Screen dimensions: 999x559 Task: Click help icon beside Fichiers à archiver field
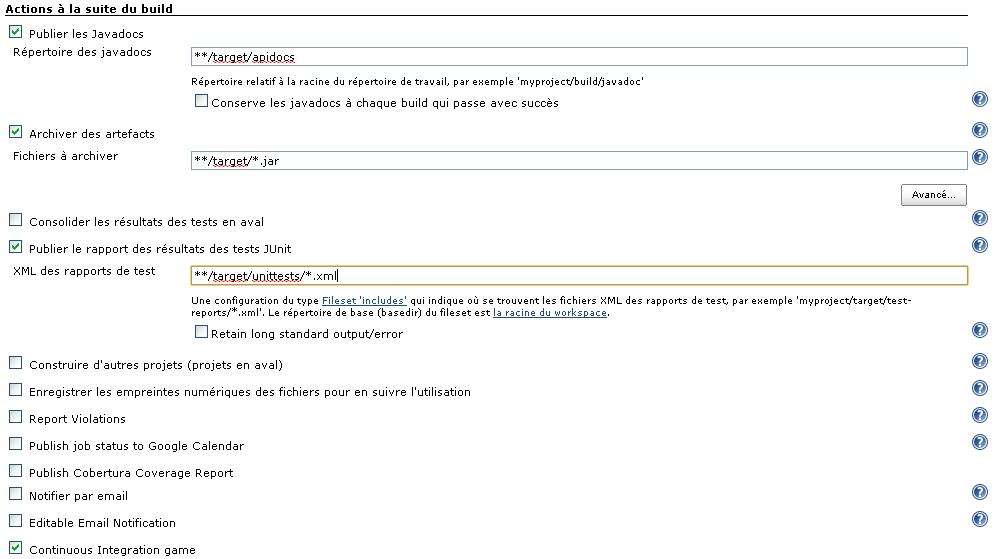(980, 158)
